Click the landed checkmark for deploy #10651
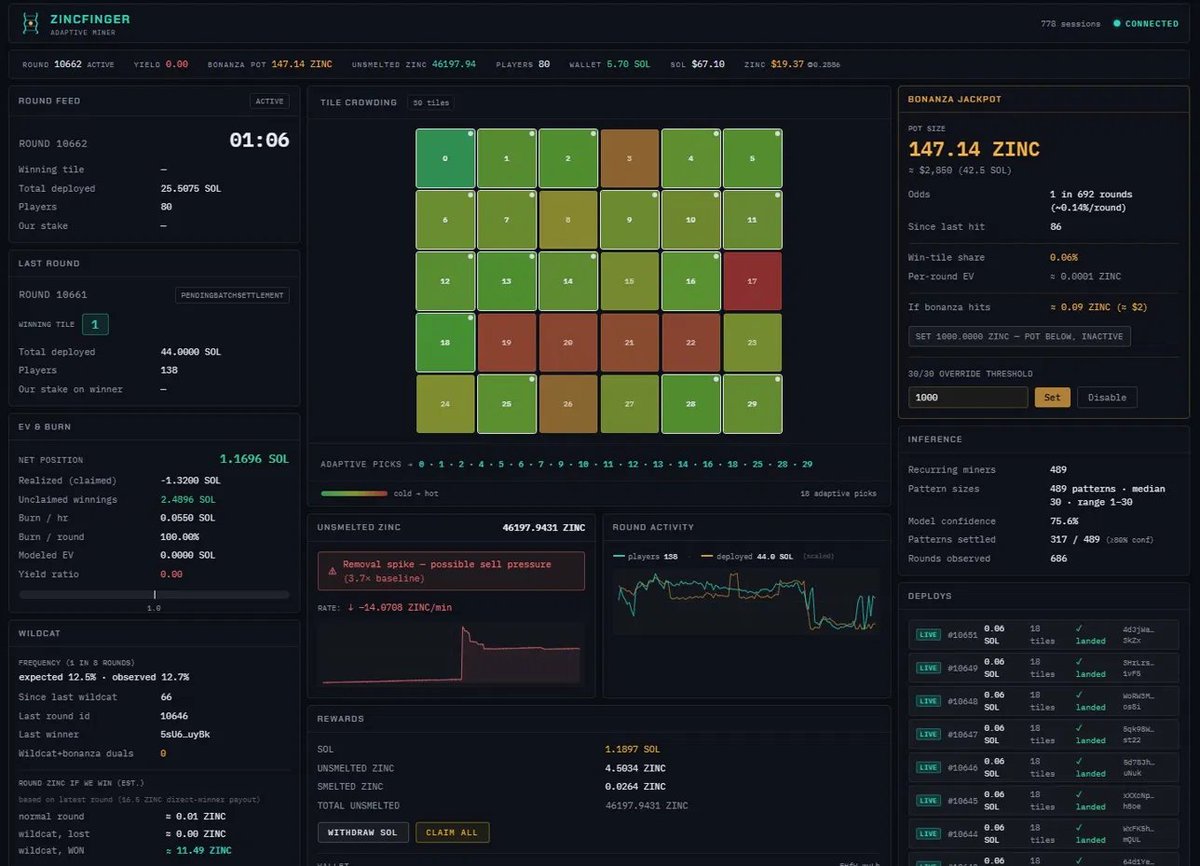 [1078, 629]
